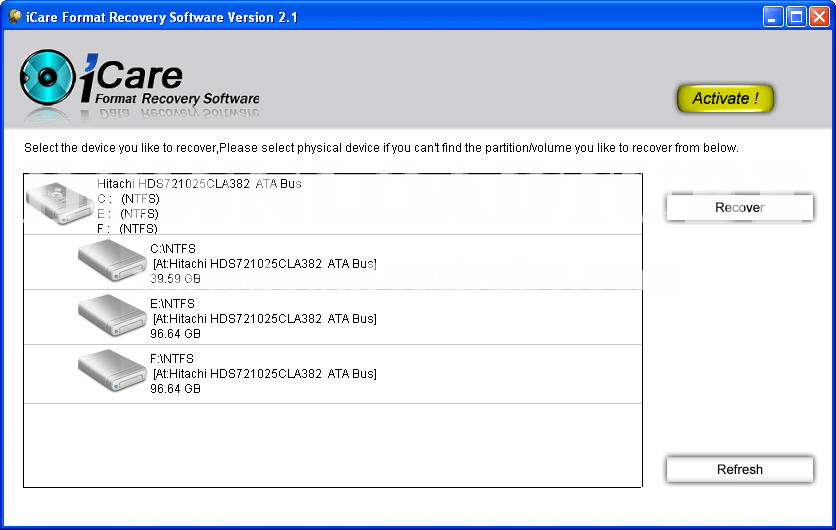Click the 'C : (NTFS)' line under Hitachi device
This screenshot has height=530, width=836.
tap(128, 199)
